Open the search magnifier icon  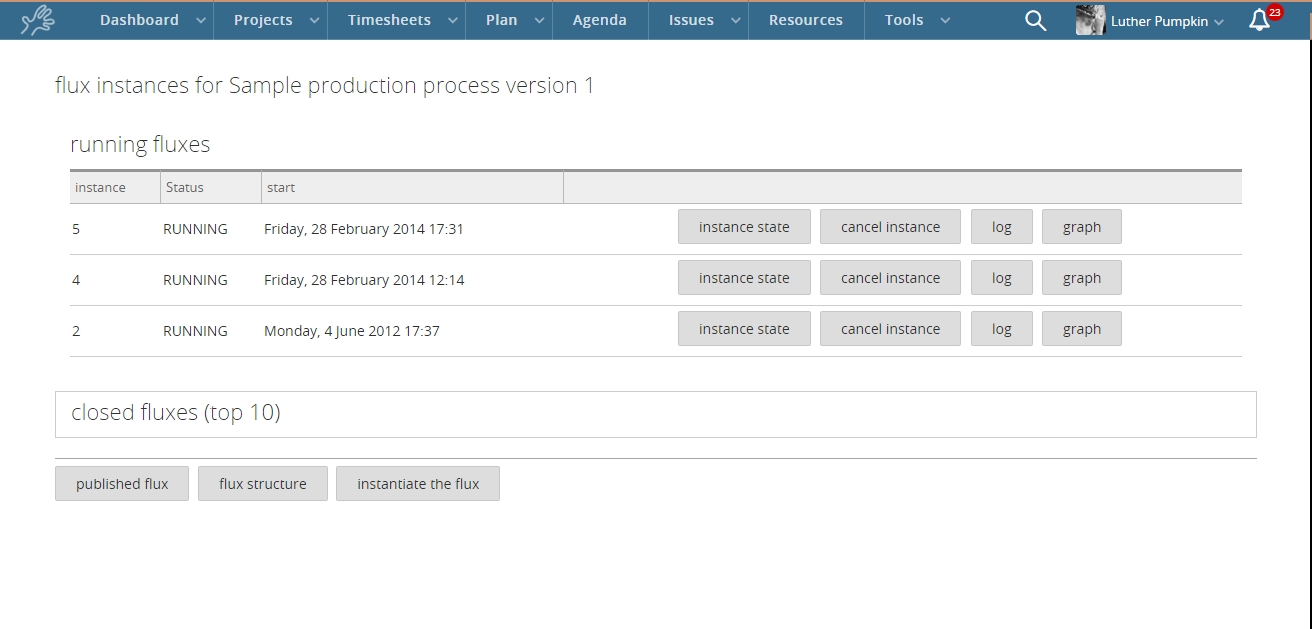tap(1036, 20)
